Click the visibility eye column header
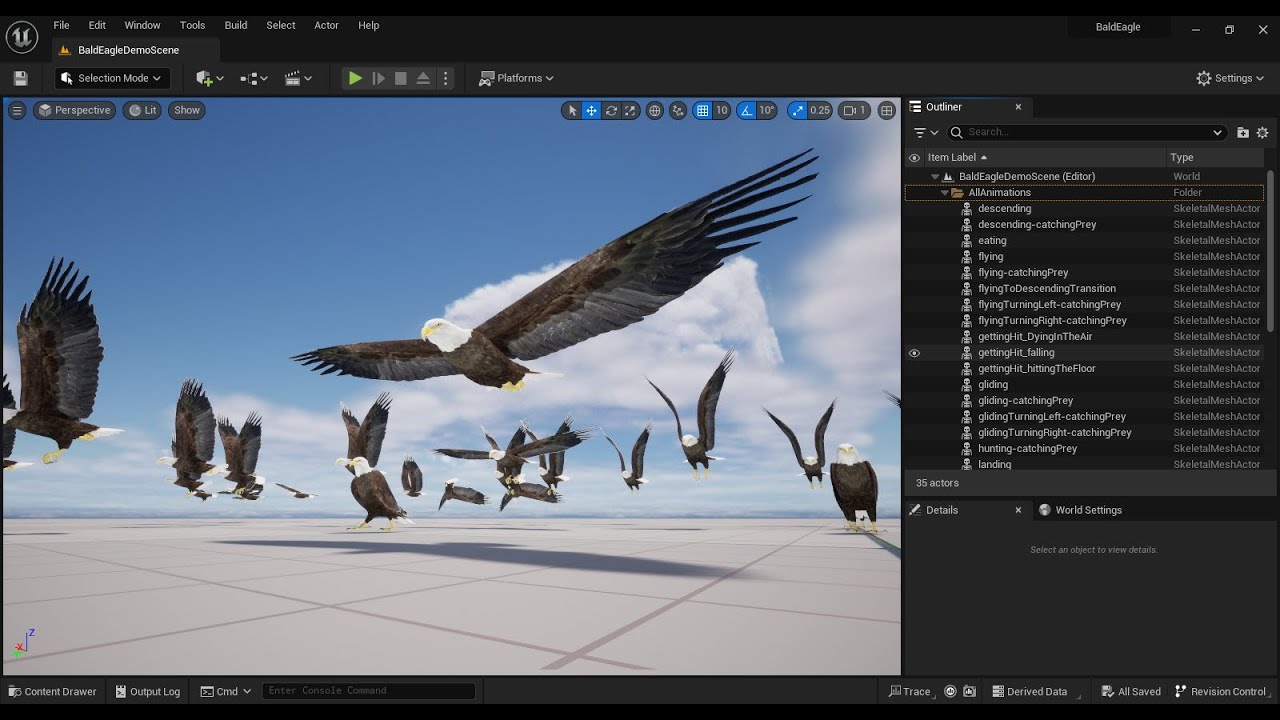 [x=914, y=157]
